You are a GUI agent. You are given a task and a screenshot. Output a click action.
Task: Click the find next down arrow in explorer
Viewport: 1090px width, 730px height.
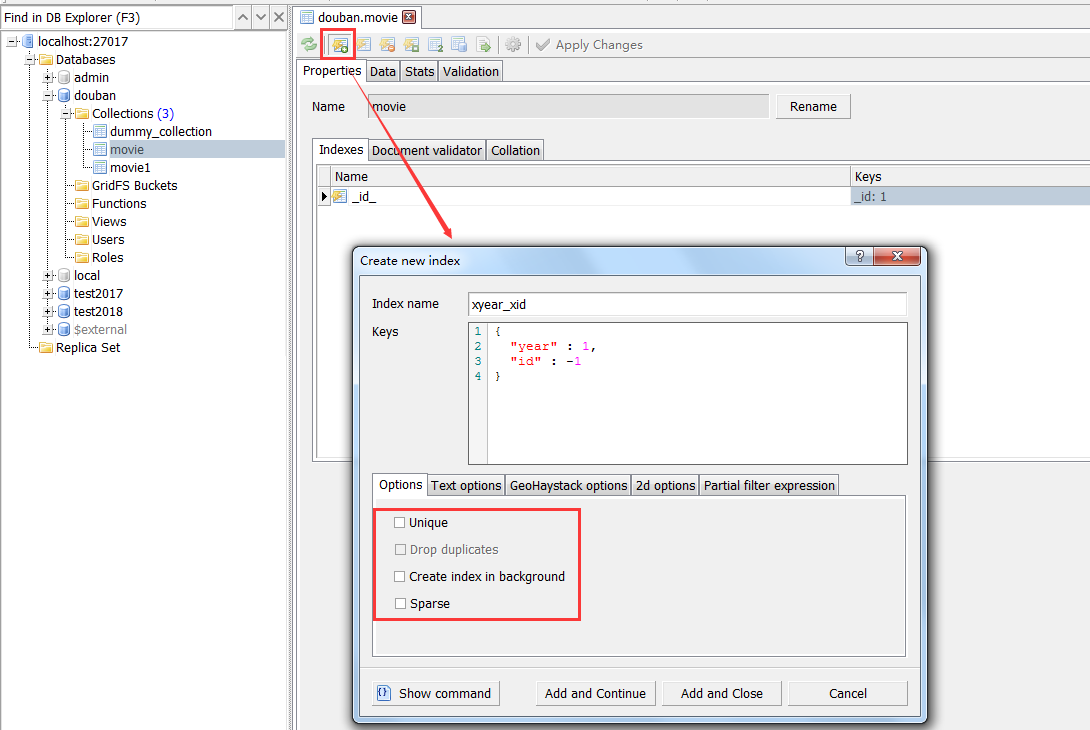pos(261,17)
